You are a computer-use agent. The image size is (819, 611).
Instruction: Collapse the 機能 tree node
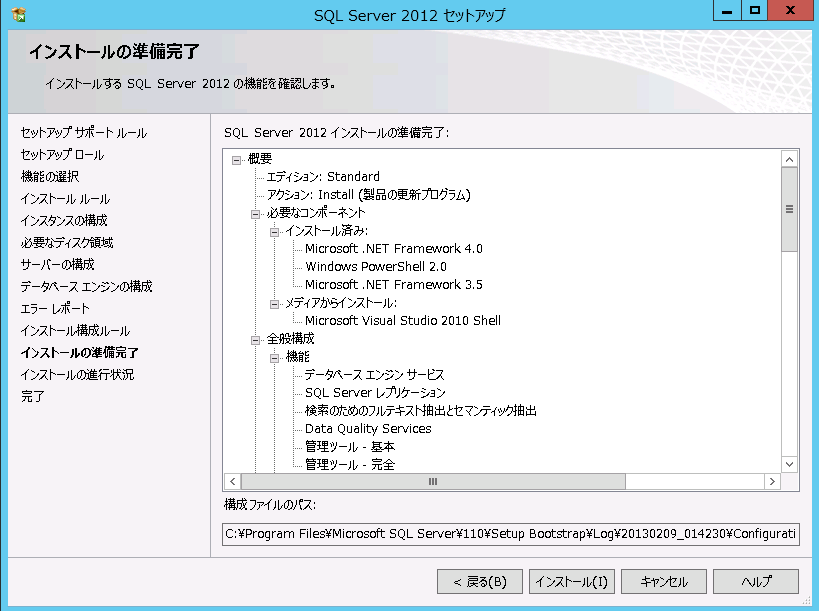click(274, 358)
